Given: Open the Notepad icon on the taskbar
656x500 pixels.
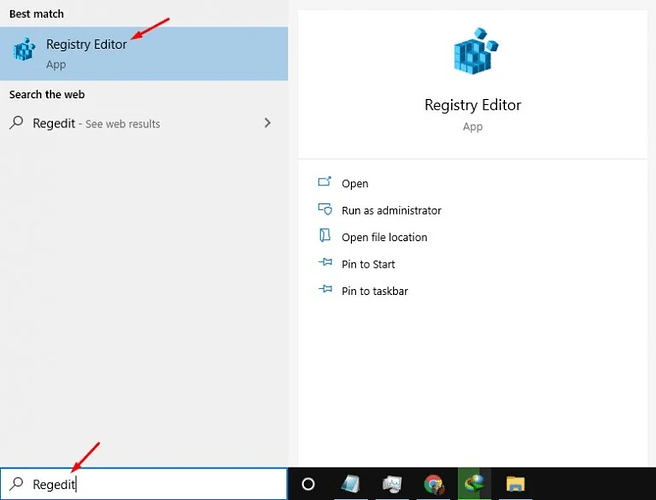Looking at the screenshot, I should [351, 484].
